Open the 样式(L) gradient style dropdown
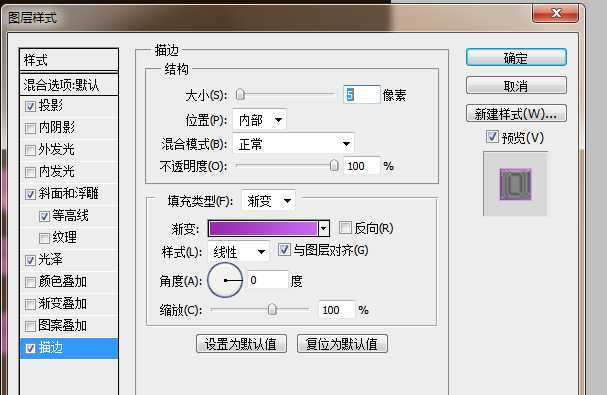Image resolution: width=607 pixels, height=395 pixels. pos(238,252)
